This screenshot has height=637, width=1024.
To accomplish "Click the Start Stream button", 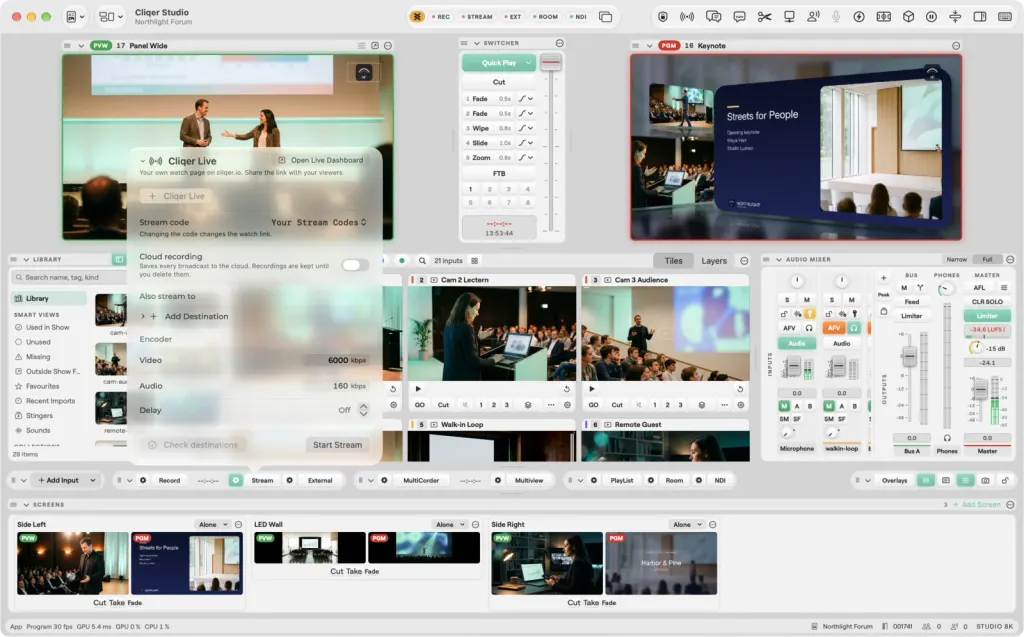I will pos(337,445).
